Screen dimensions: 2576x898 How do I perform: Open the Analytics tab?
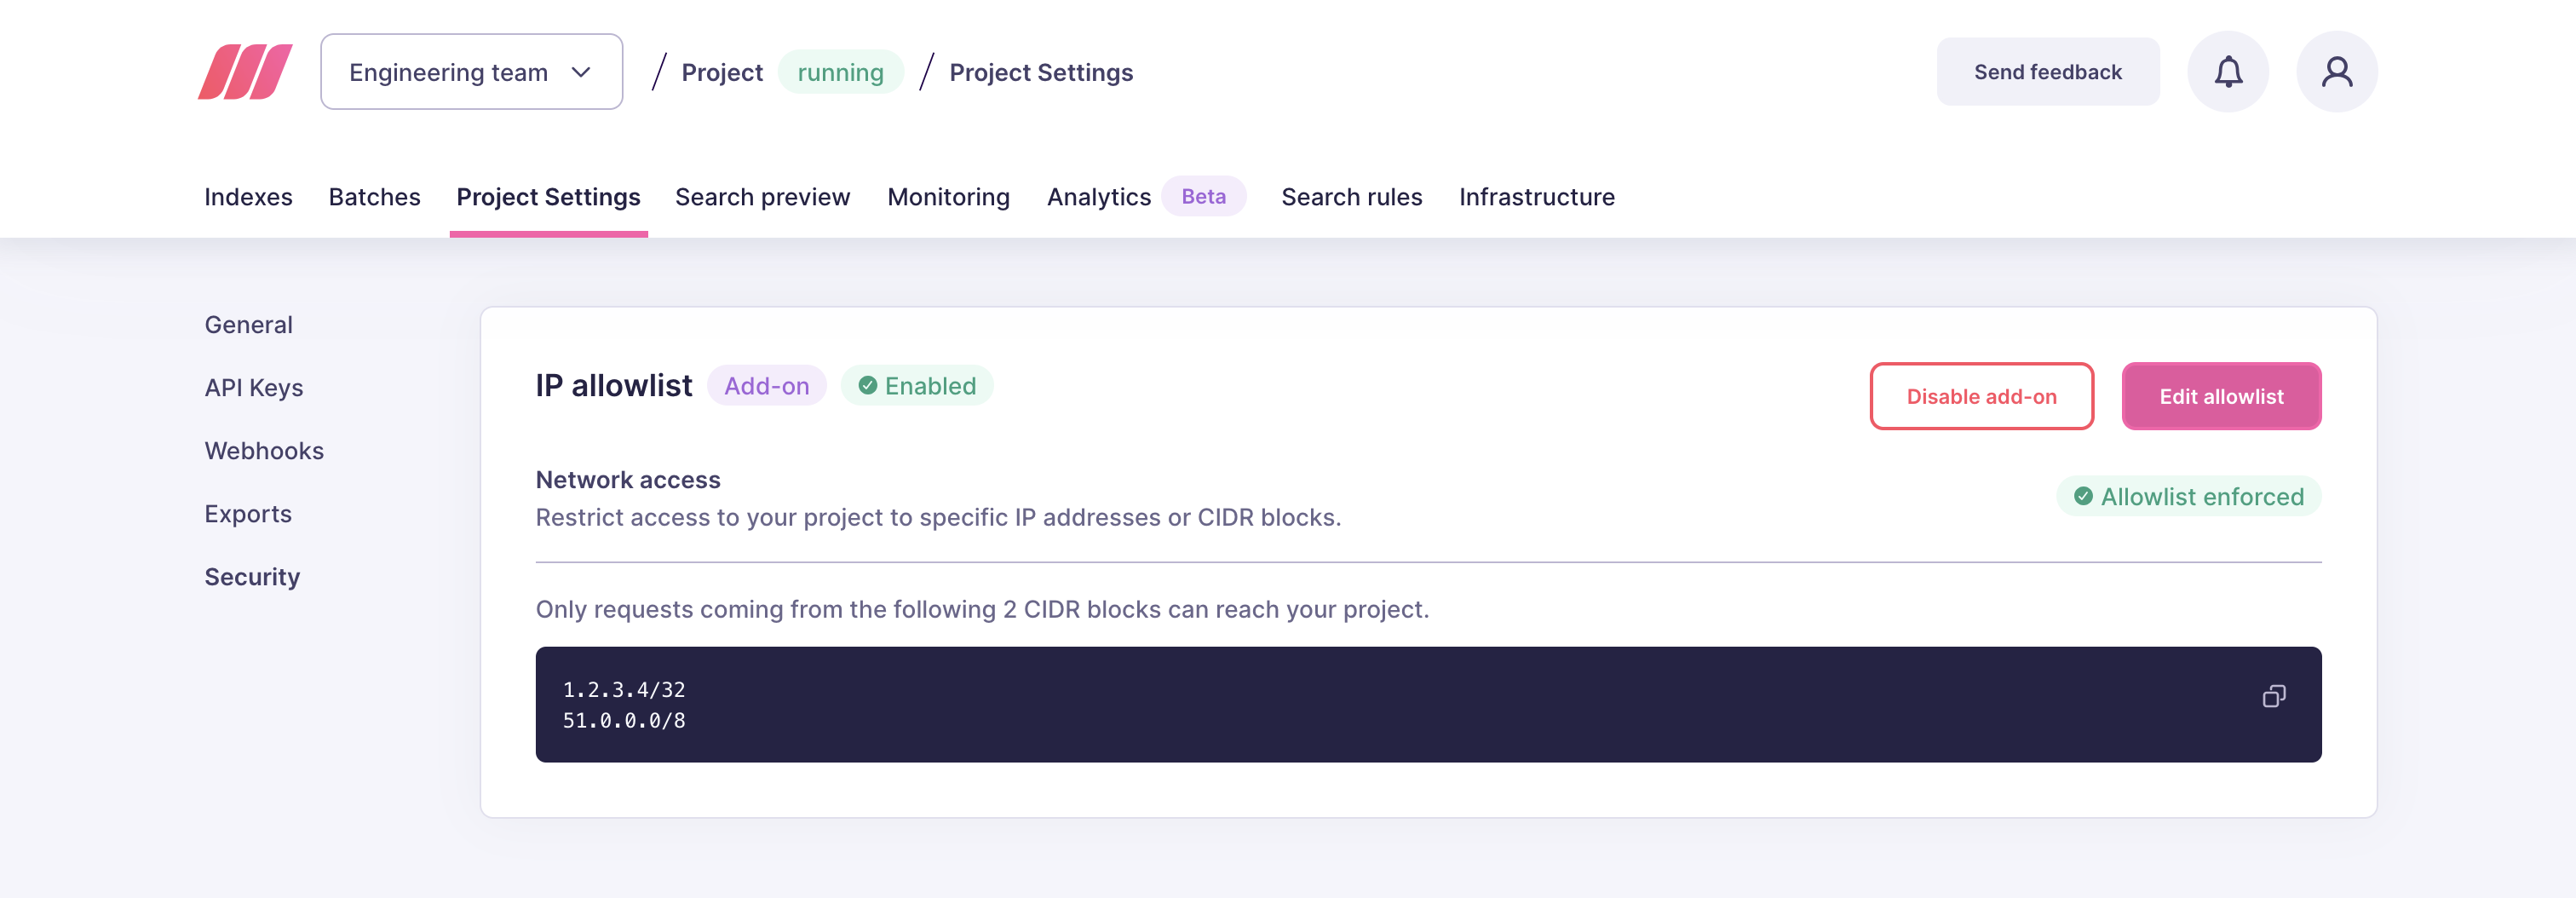1098,197
